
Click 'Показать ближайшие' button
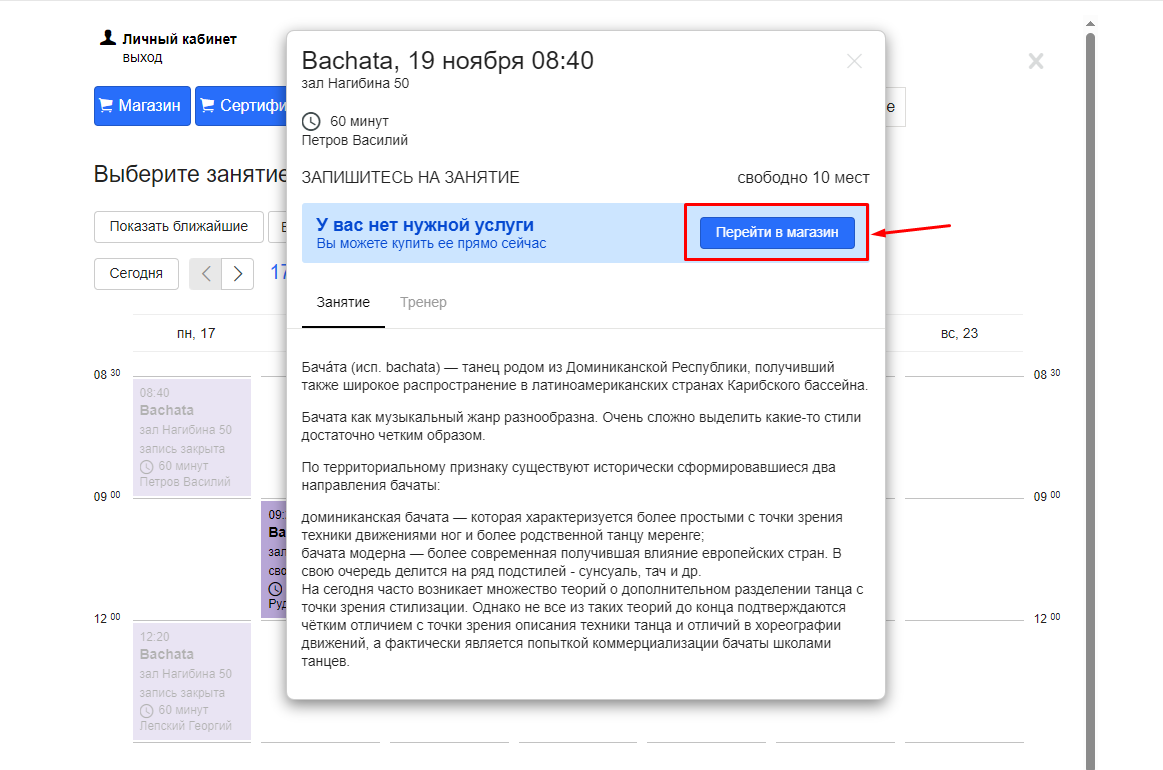[179, 226]
